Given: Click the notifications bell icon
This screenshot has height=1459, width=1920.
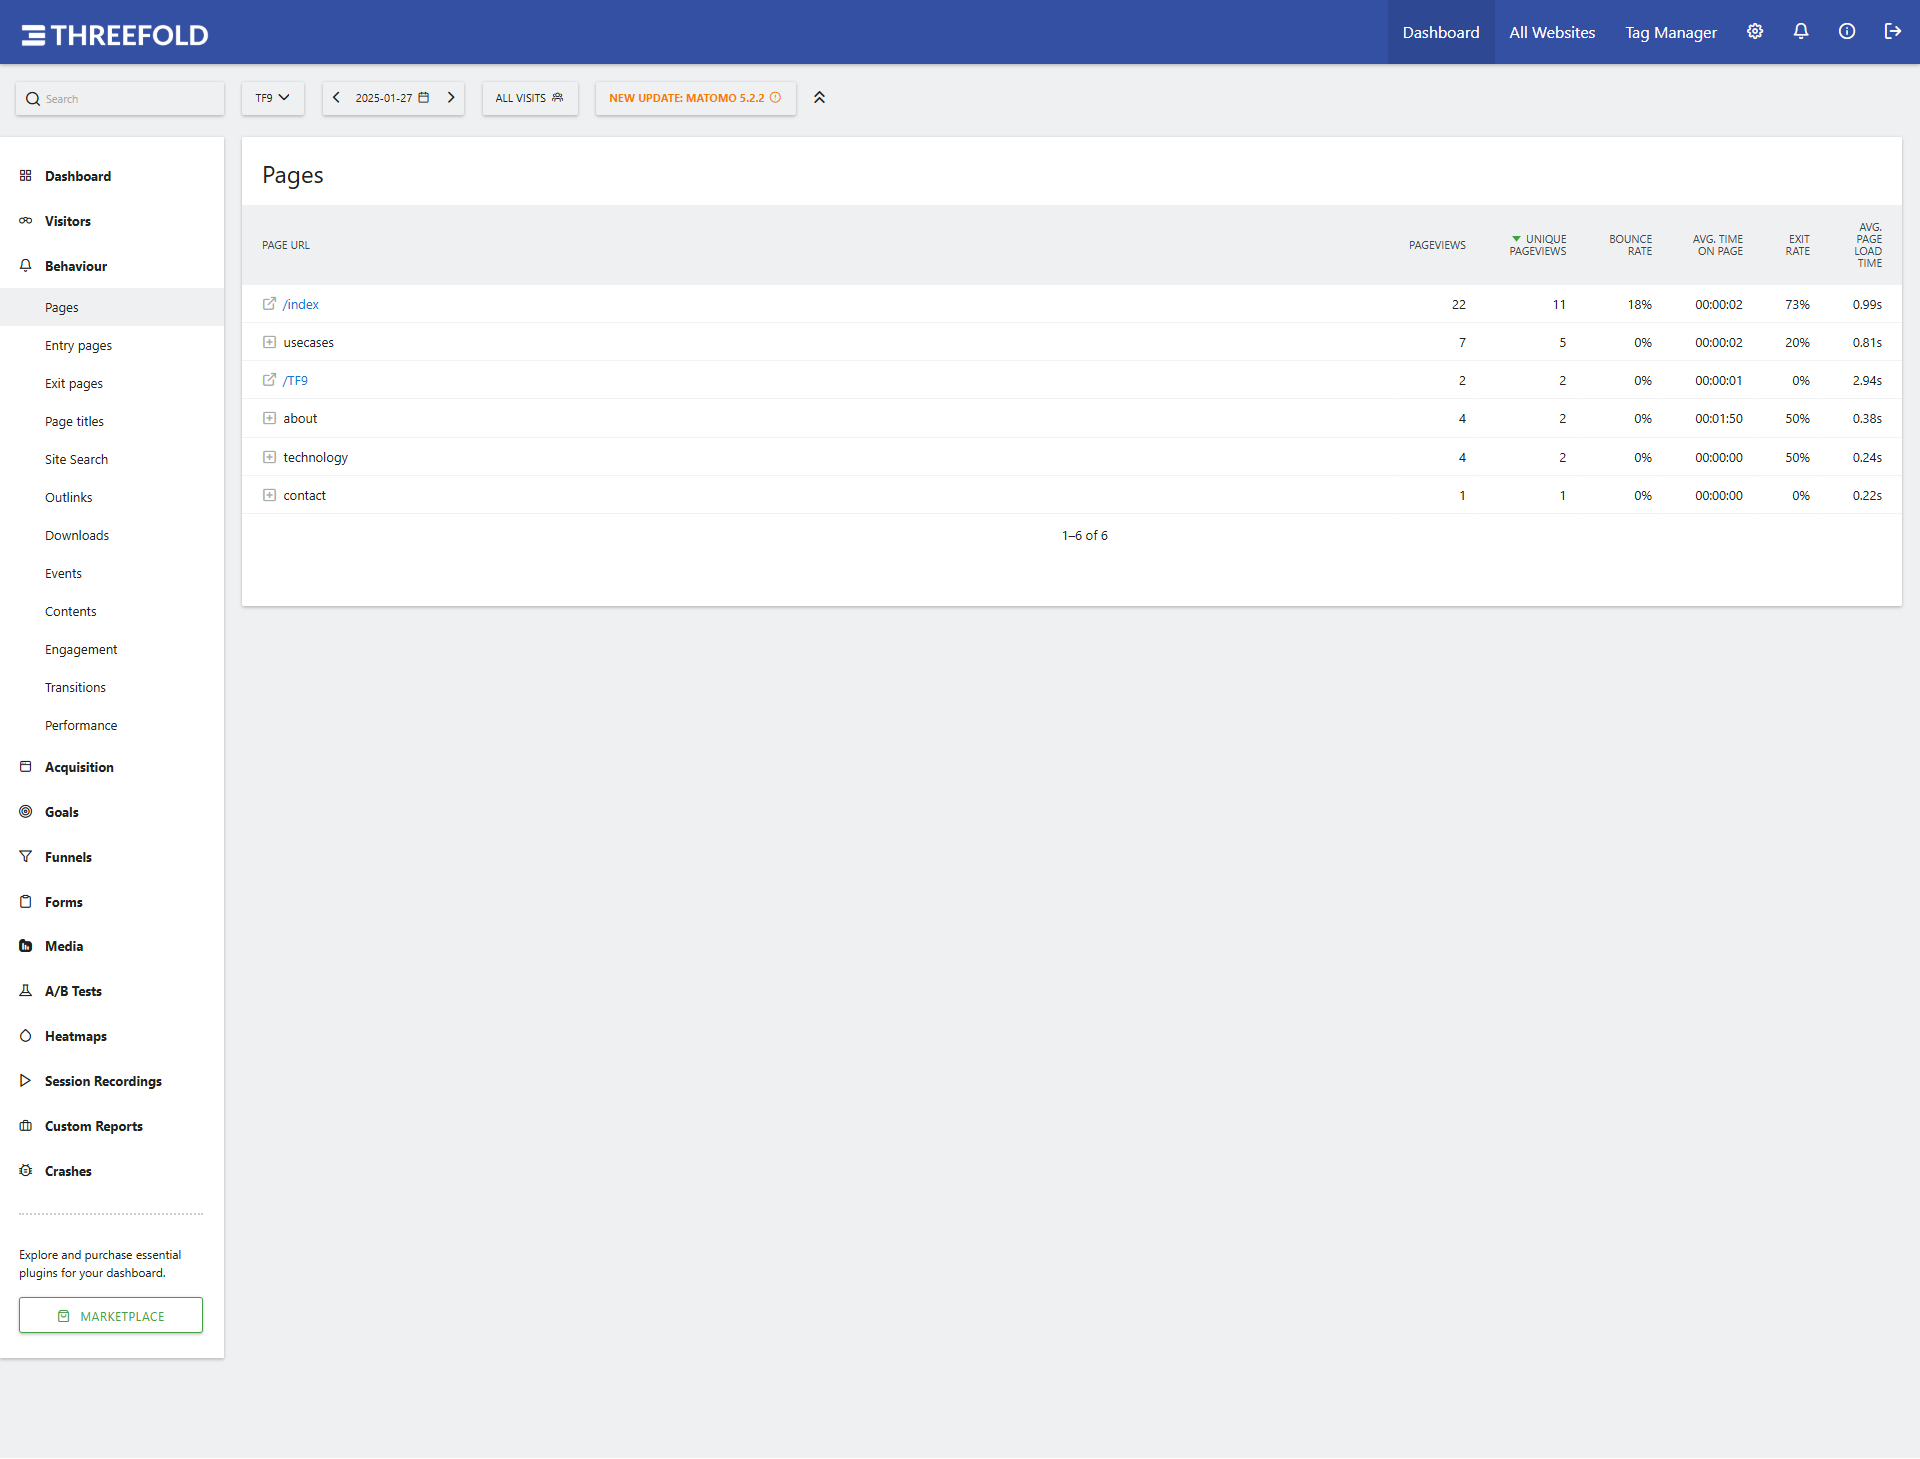Looking at the screenshot, I should [x=1801, y=32].
